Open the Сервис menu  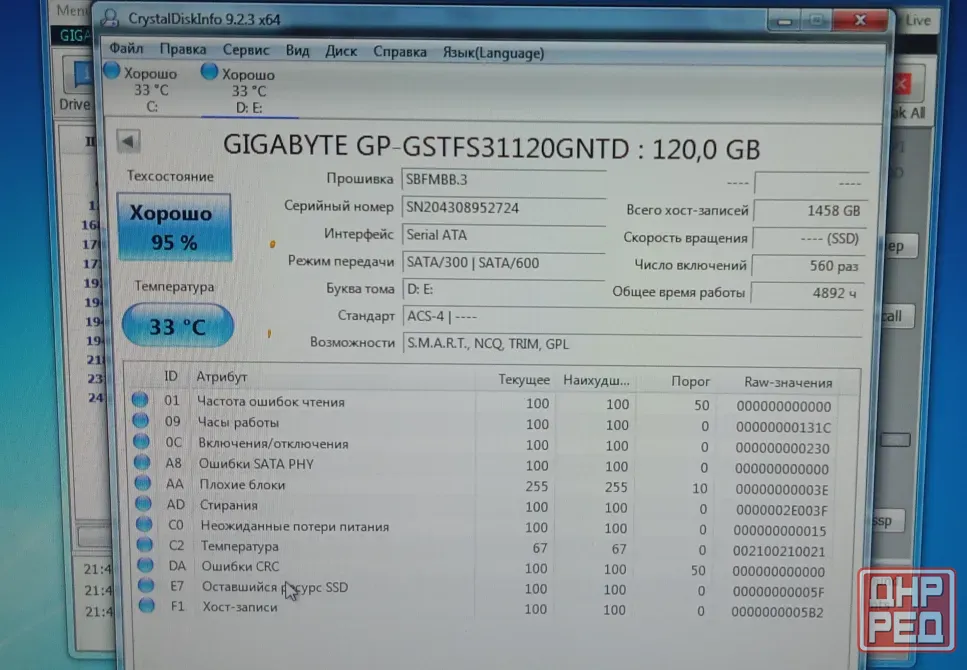[x=245, y=50]
